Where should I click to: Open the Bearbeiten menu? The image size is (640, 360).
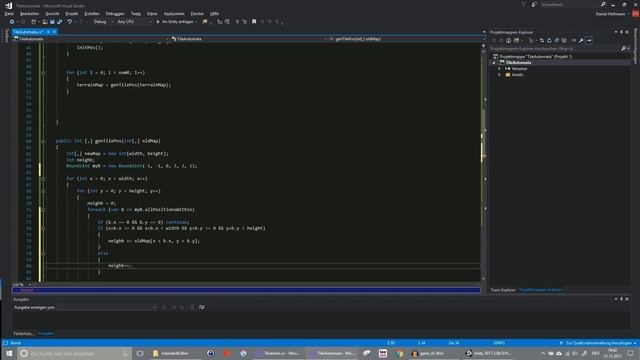(29, 13)
